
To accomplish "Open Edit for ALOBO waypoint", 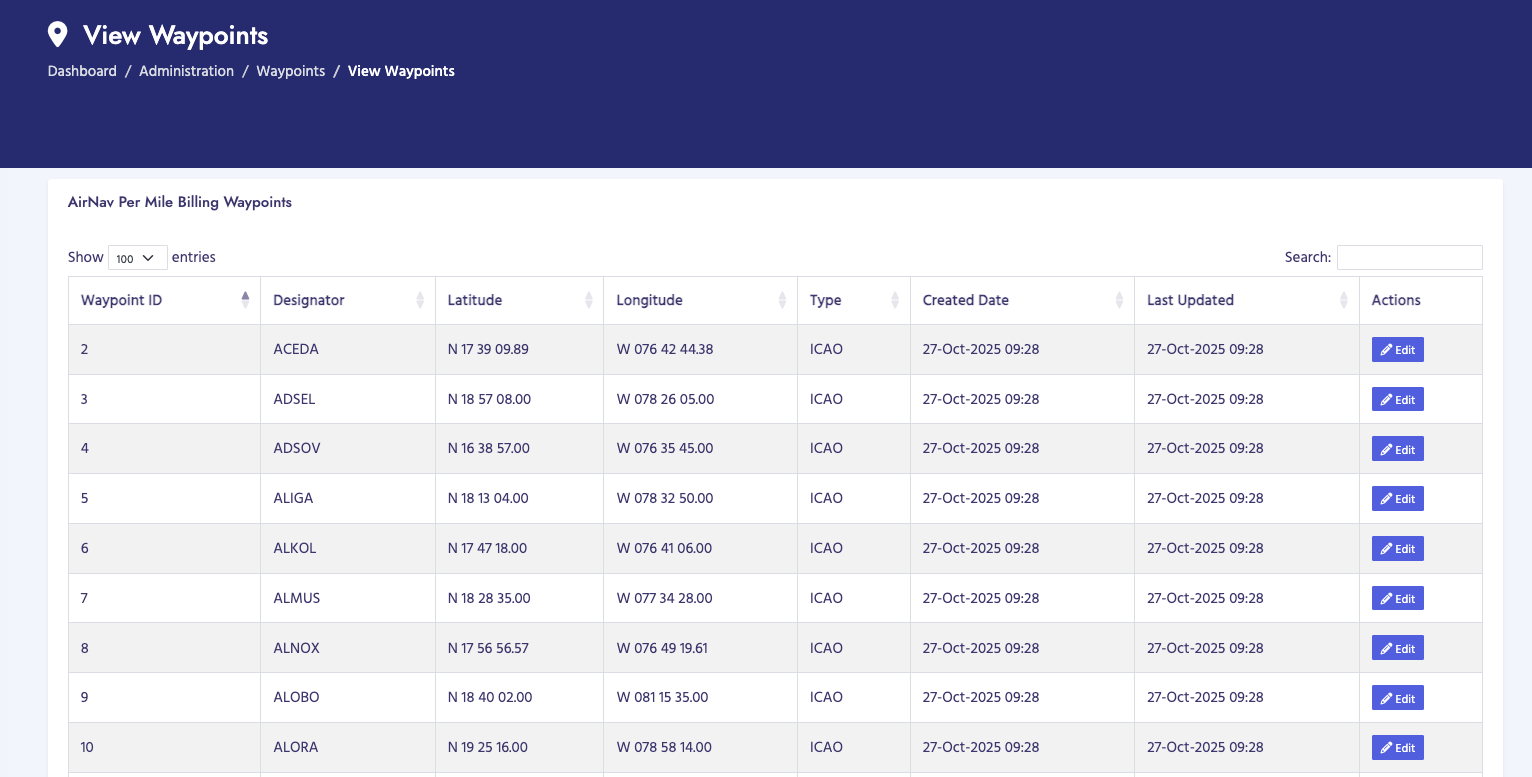I will point(1397,698).
